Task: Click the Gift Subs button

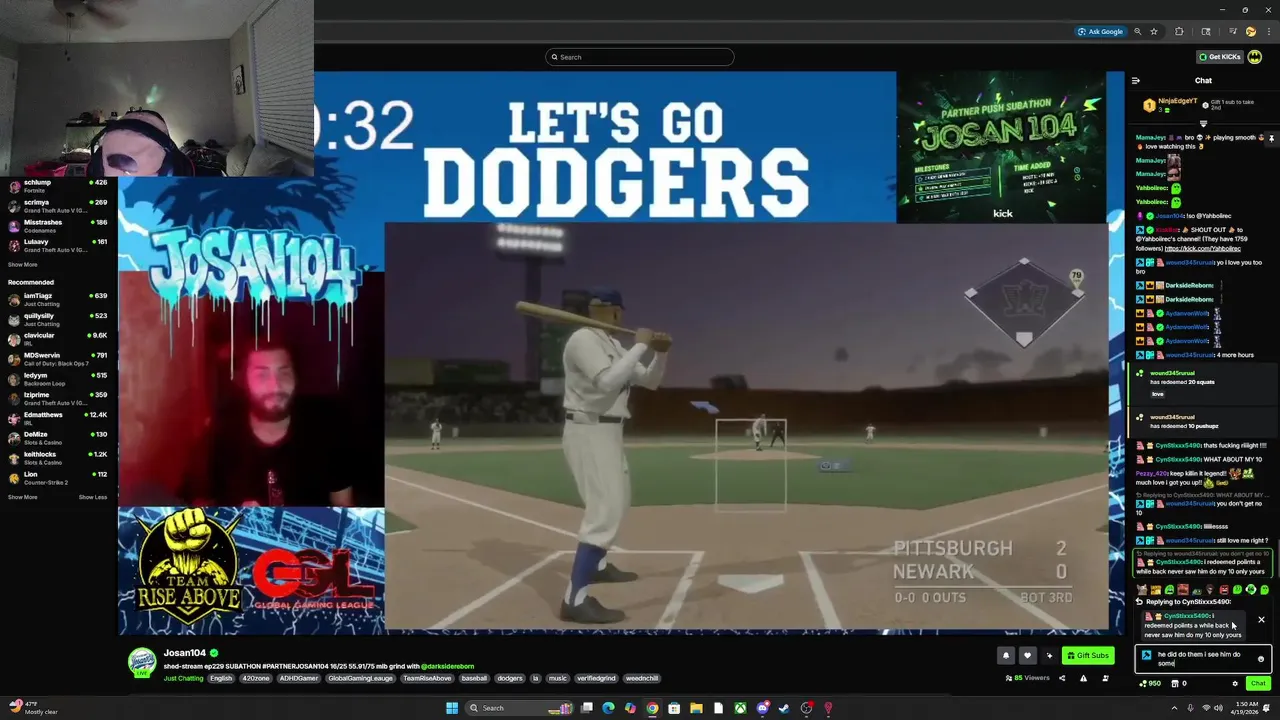Action: [x=1087, y=656]
